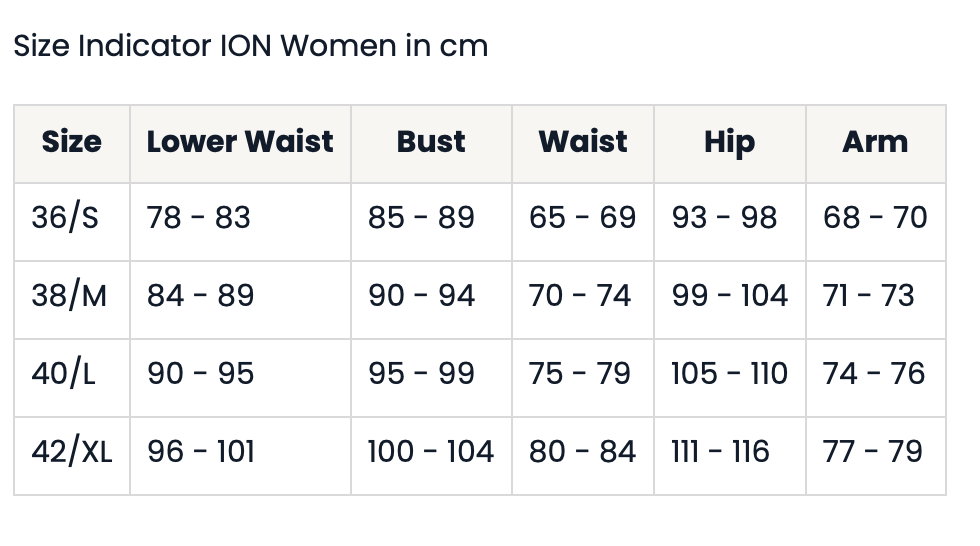Select the Bust column header
980x546 pixels.
pyautogui.click(x=431, y=142)
